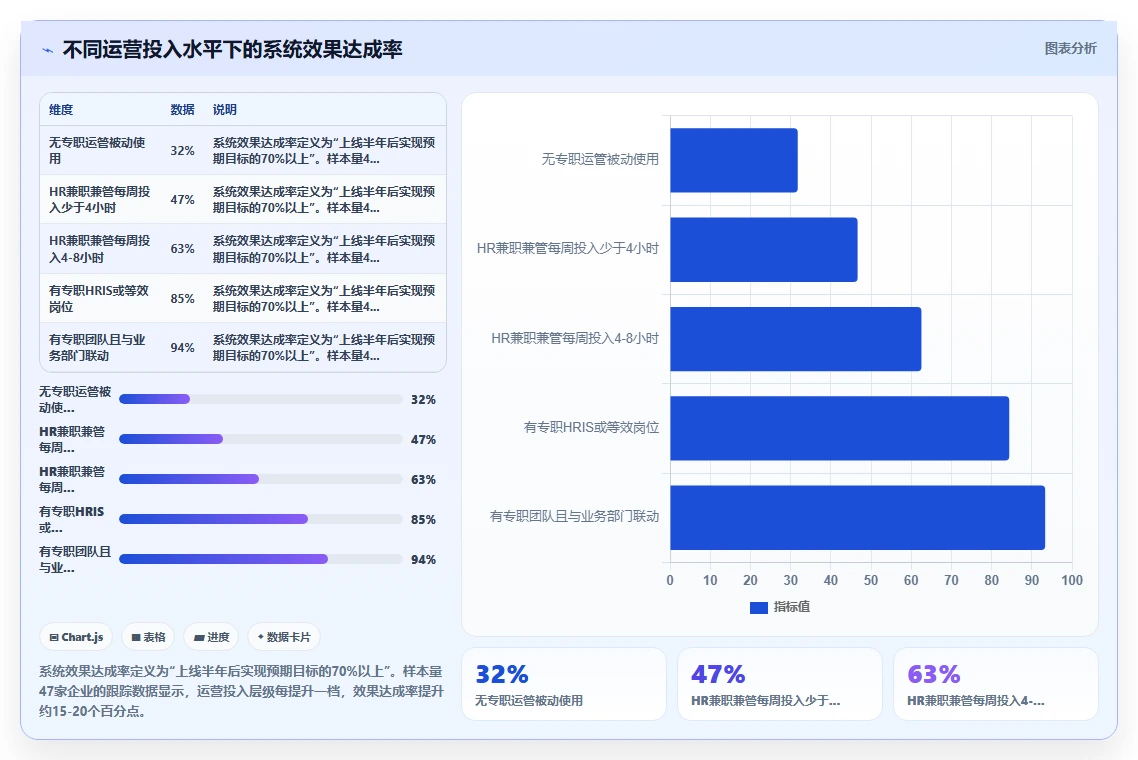Toggle the 指标值 legend swatch
This screenshot has height=760, width=1138.
click(x=758, y=608)
